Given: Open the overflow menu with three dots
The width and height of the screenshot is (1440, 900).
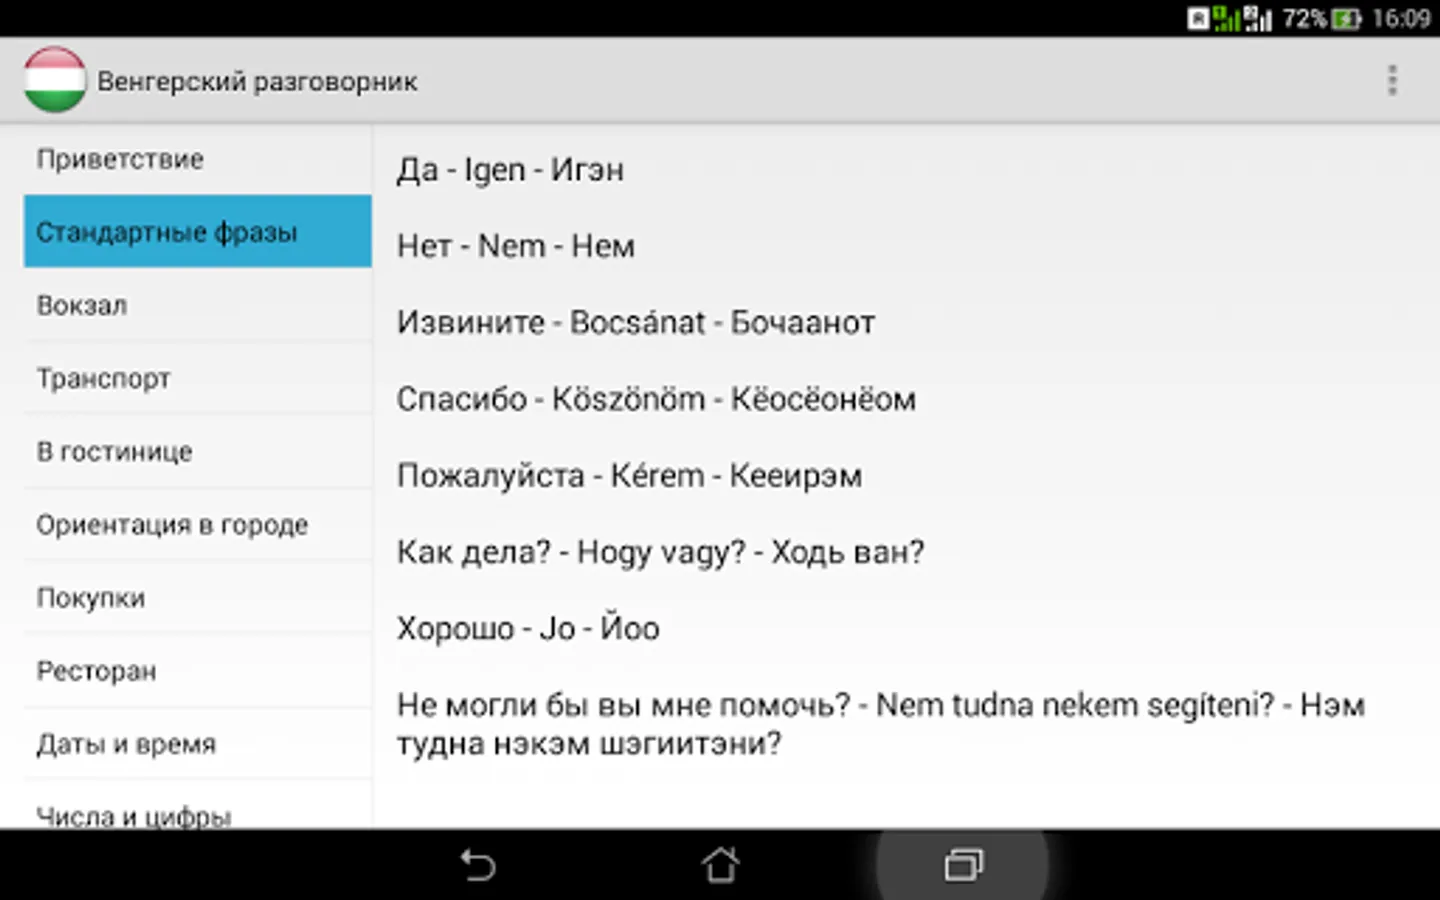Looking at the screenshot, I should click(x=1392, y=80).
